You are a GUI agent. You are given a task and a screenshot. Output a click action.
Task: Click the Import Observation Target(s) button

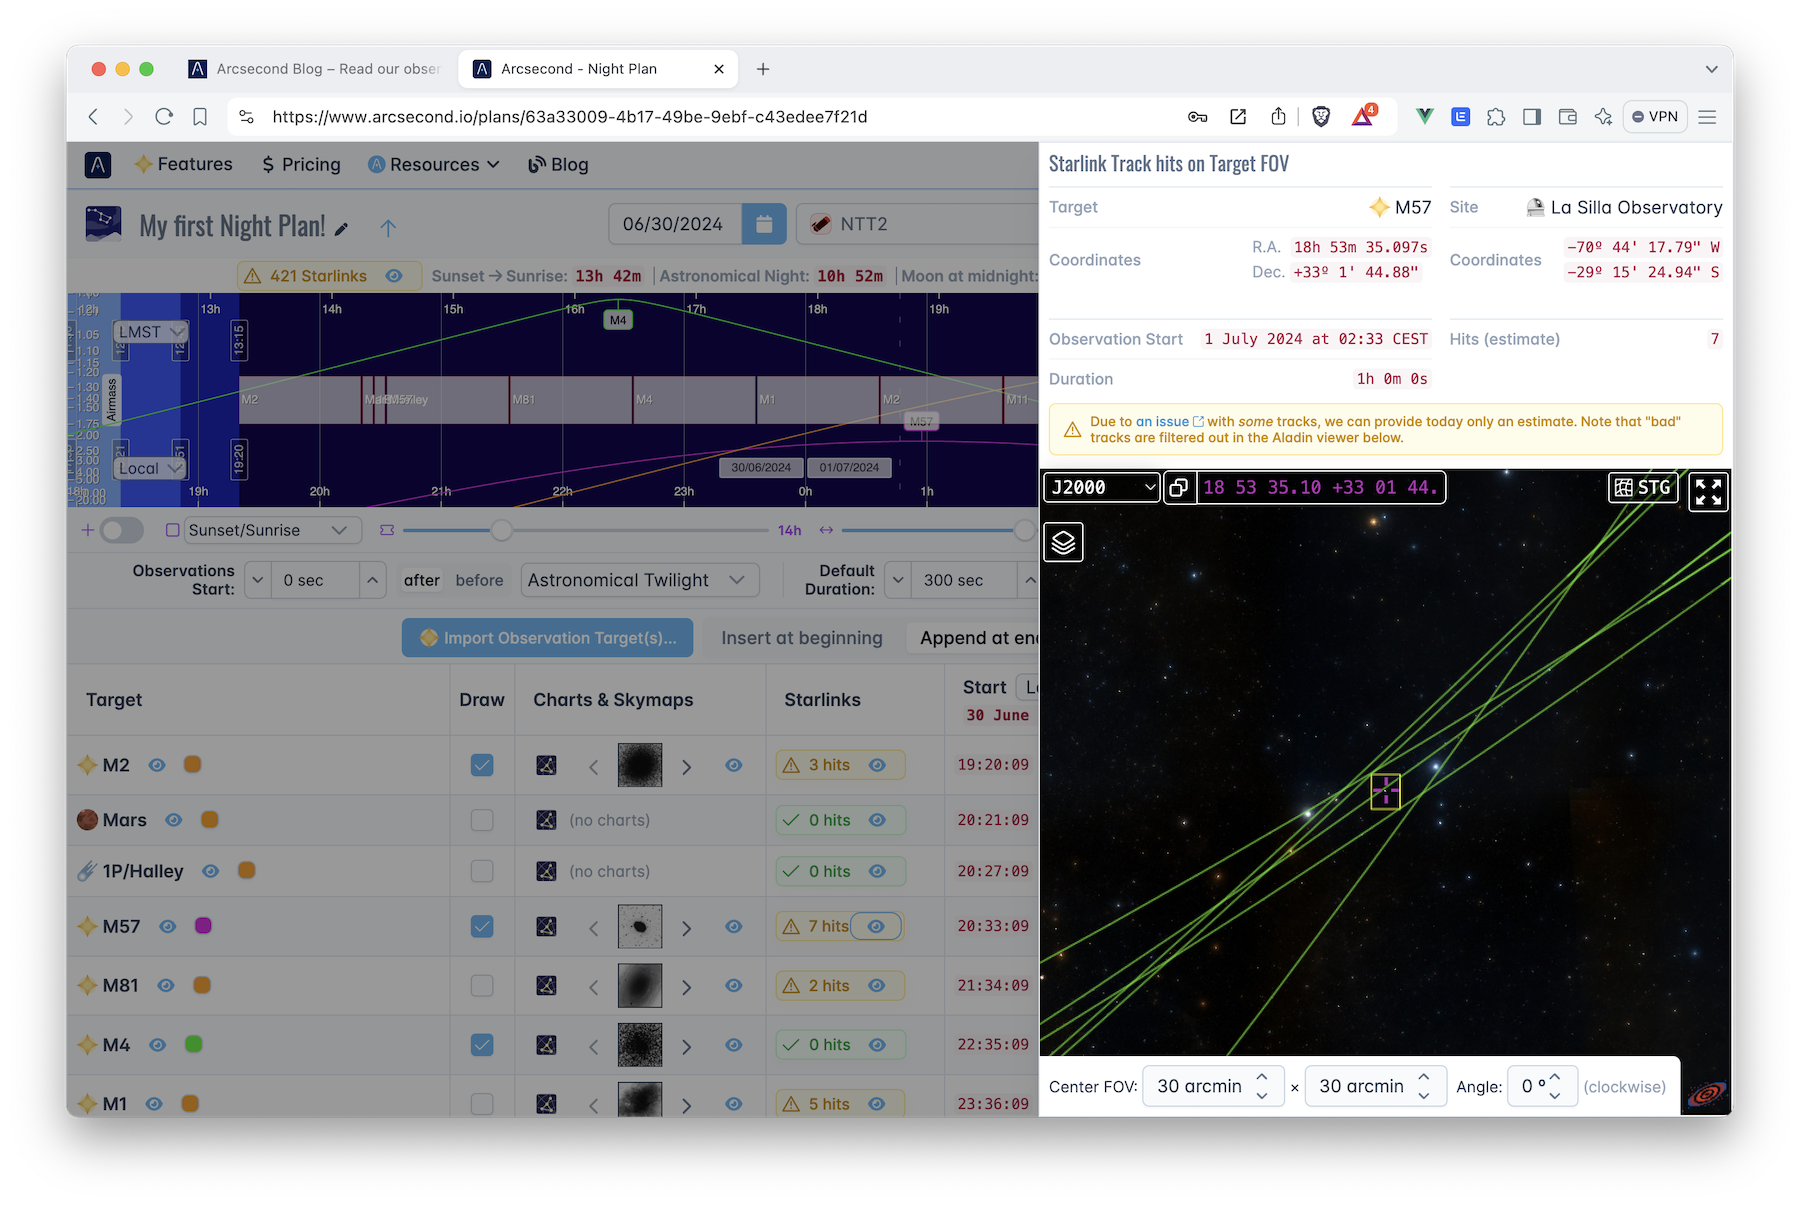tap(547, 637)
